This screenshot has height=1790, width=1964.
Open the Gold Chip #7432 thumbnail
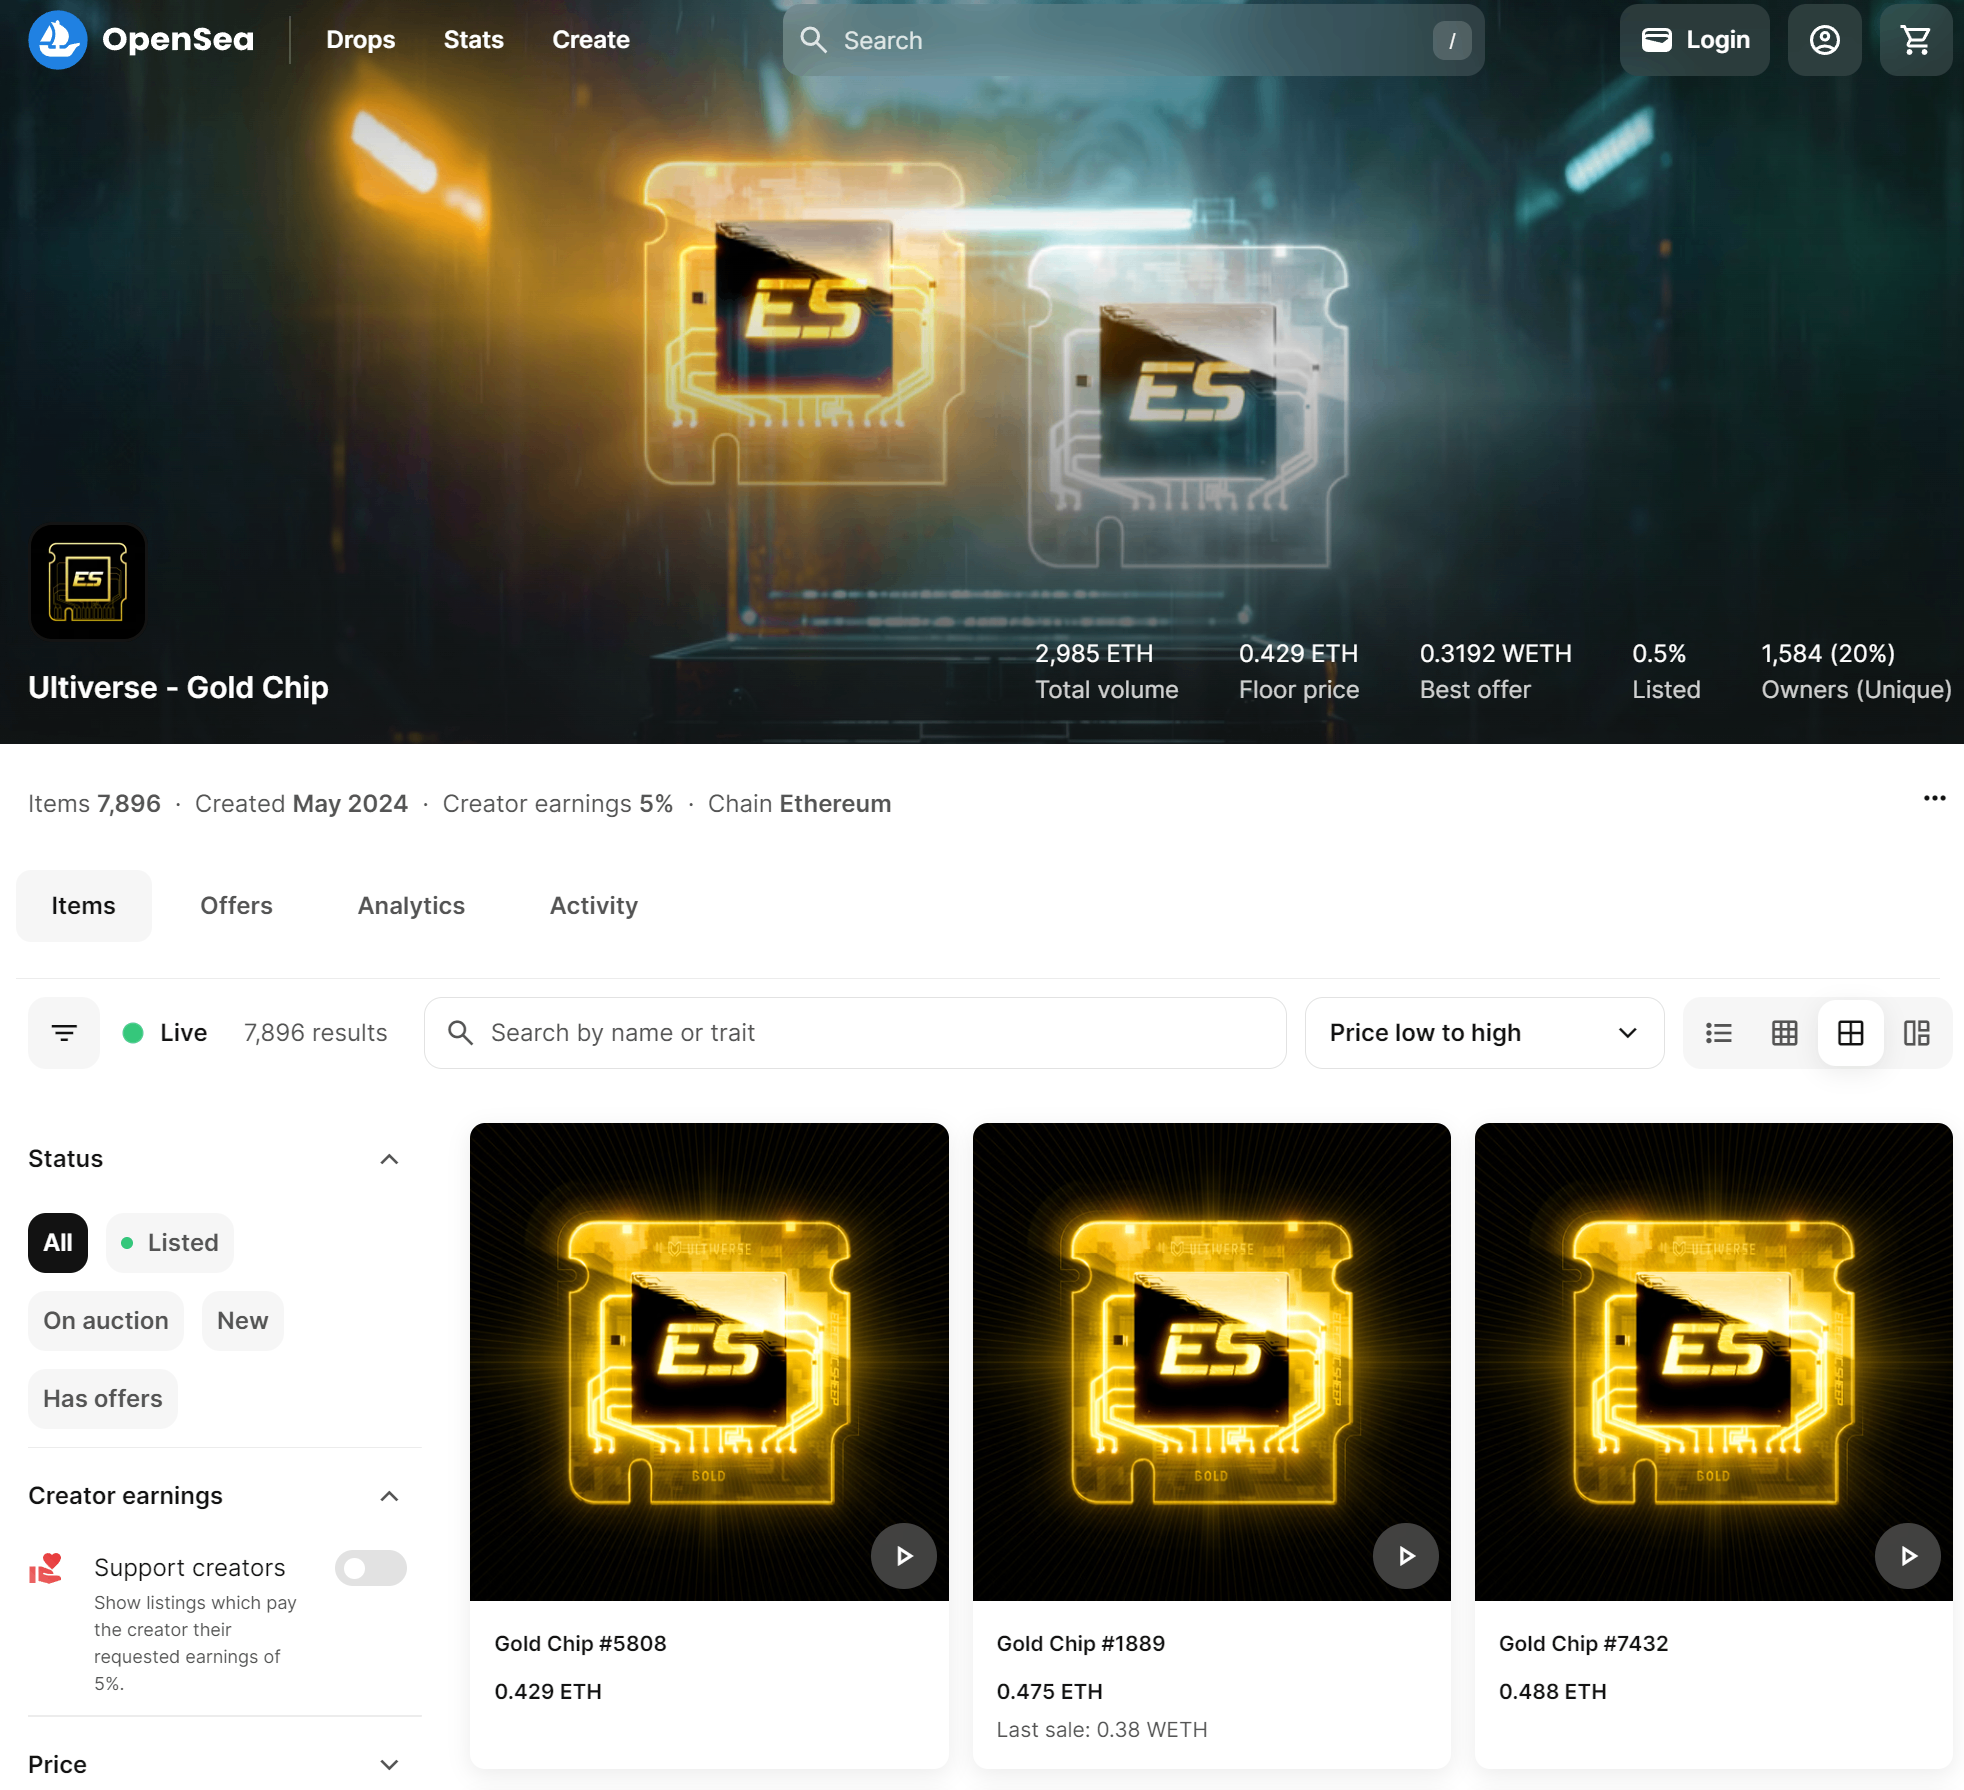[x=1714, y=1362]
